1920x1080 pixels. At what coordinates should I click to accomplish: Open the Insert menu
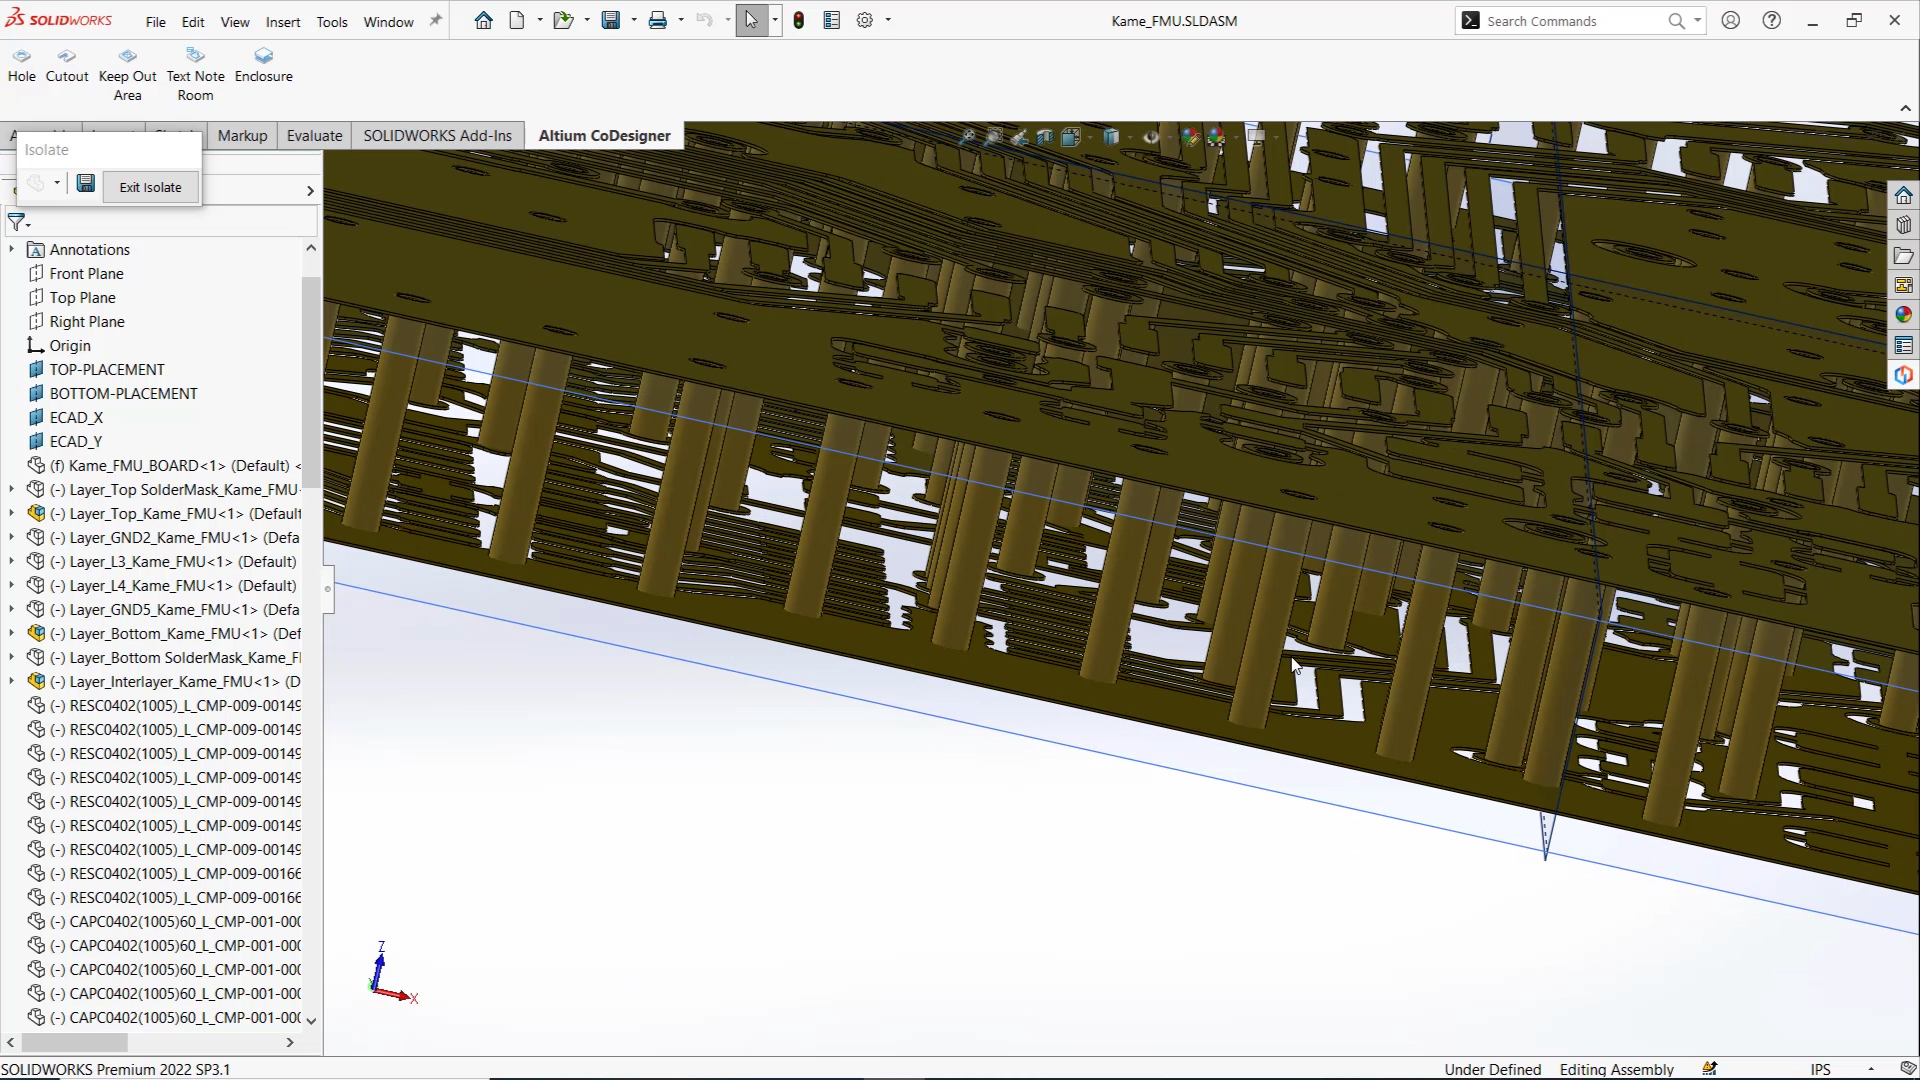282,22
